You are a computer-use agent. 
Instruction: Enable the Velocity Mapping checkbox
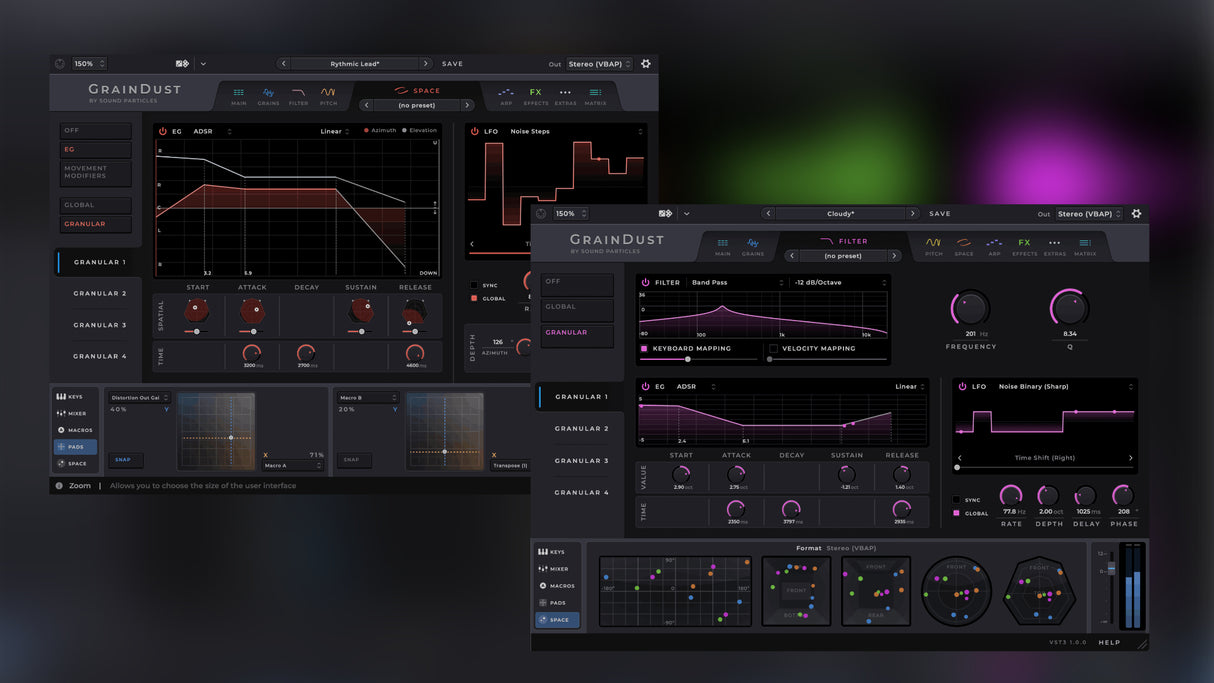(x=773, y=348)
